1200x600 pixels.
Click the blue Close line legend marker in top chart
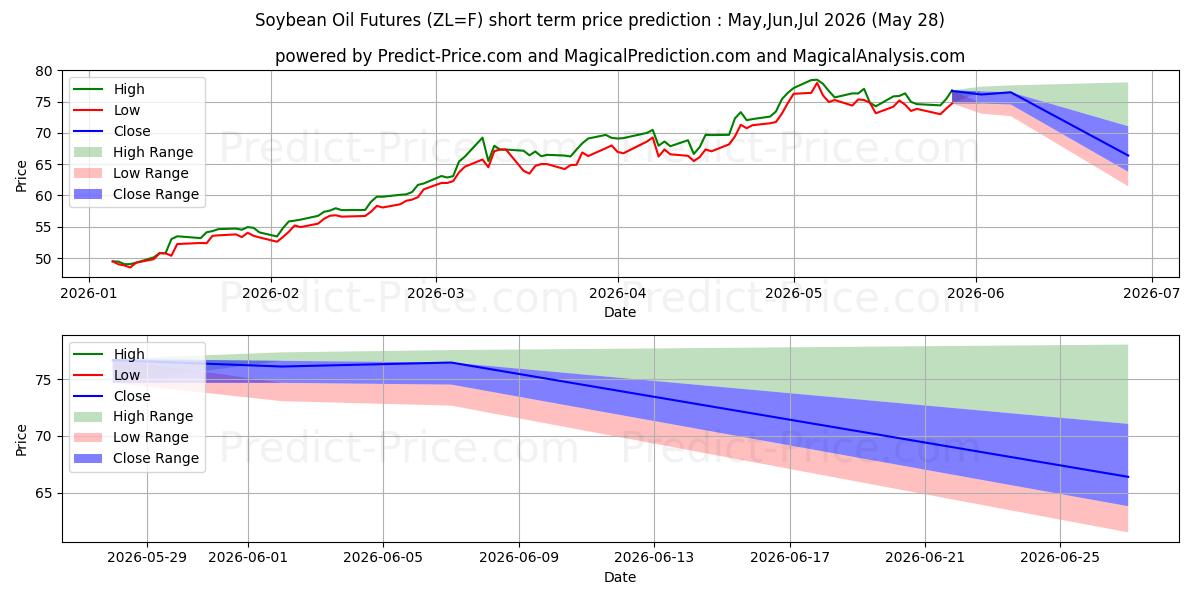coord(90,132)
